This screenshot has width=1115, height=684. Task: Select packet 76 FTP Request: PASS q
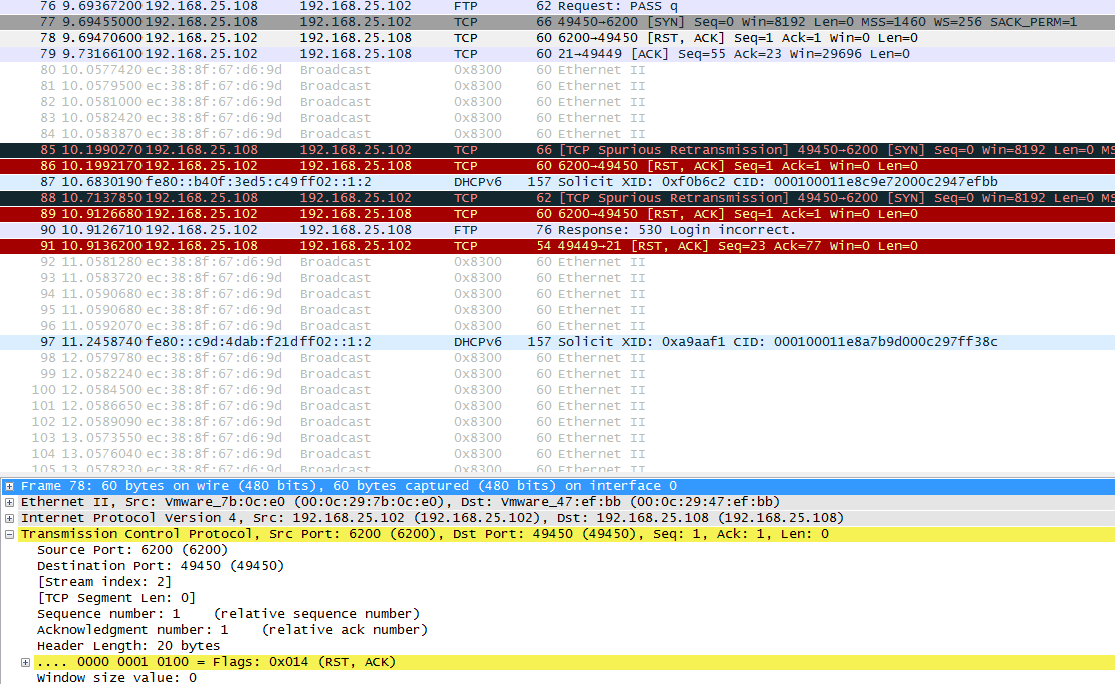pyautogui.click(x=500, y=6)
